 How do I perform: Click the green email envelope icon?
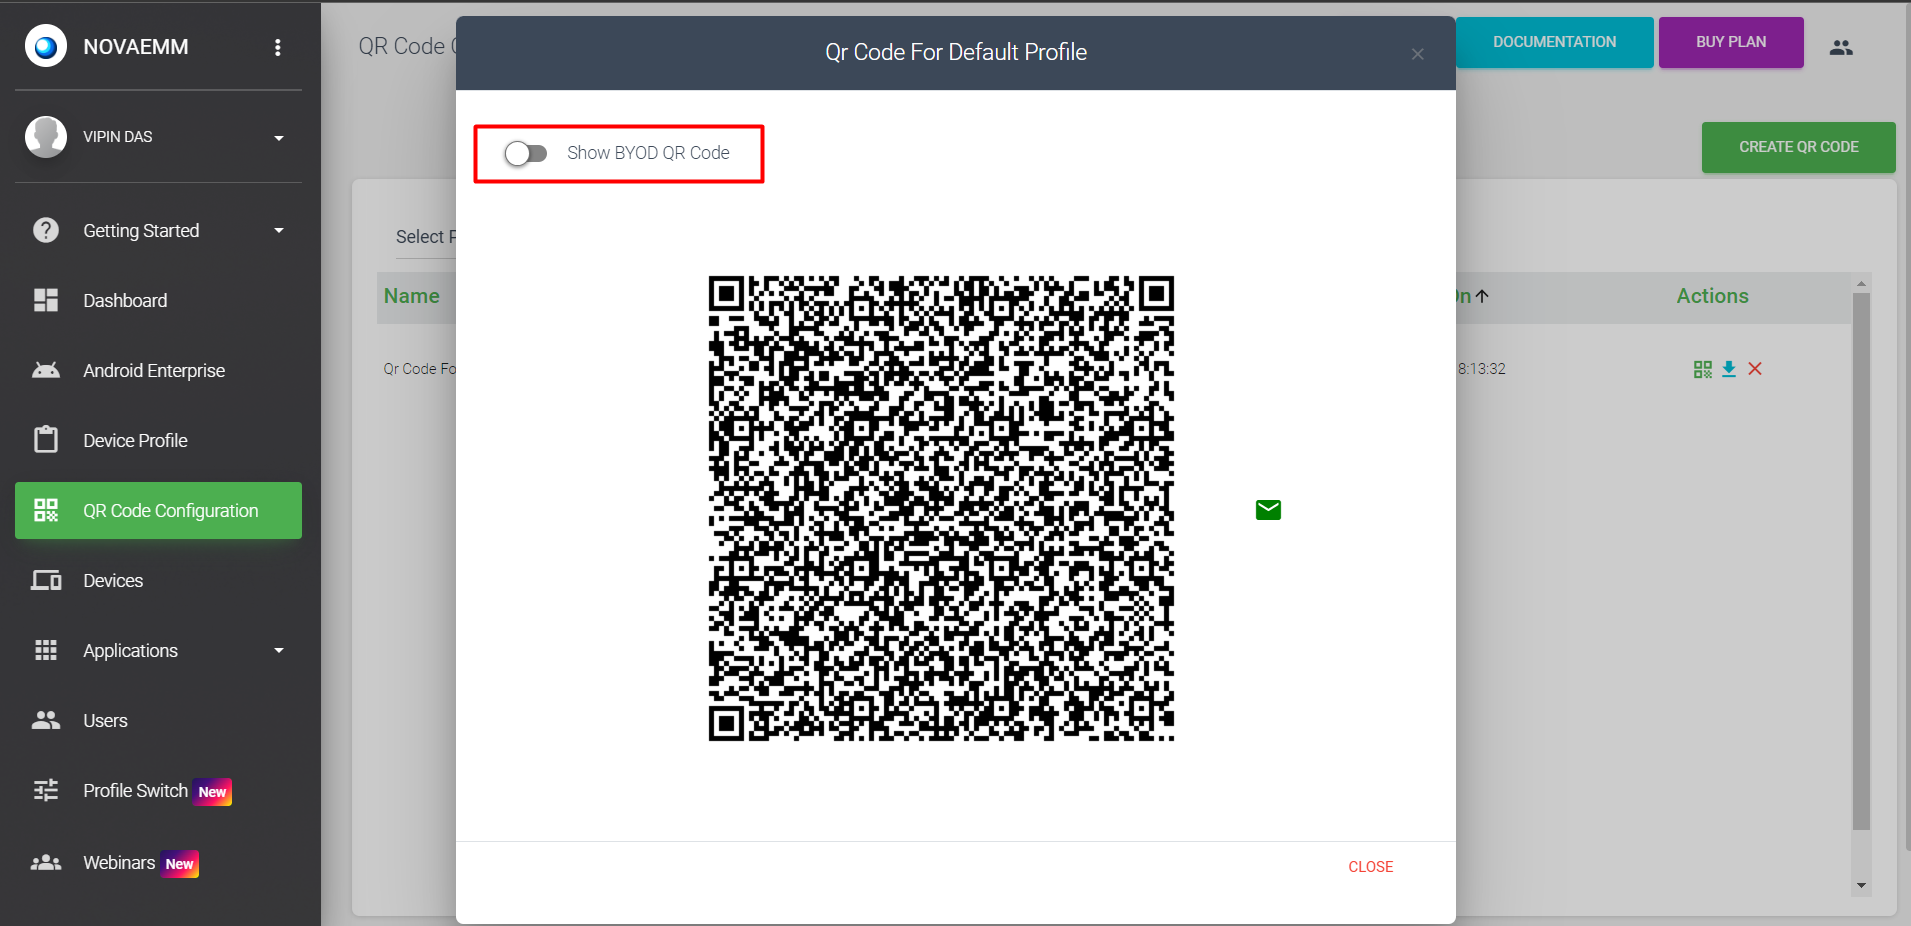click(x=1268, y=510)
